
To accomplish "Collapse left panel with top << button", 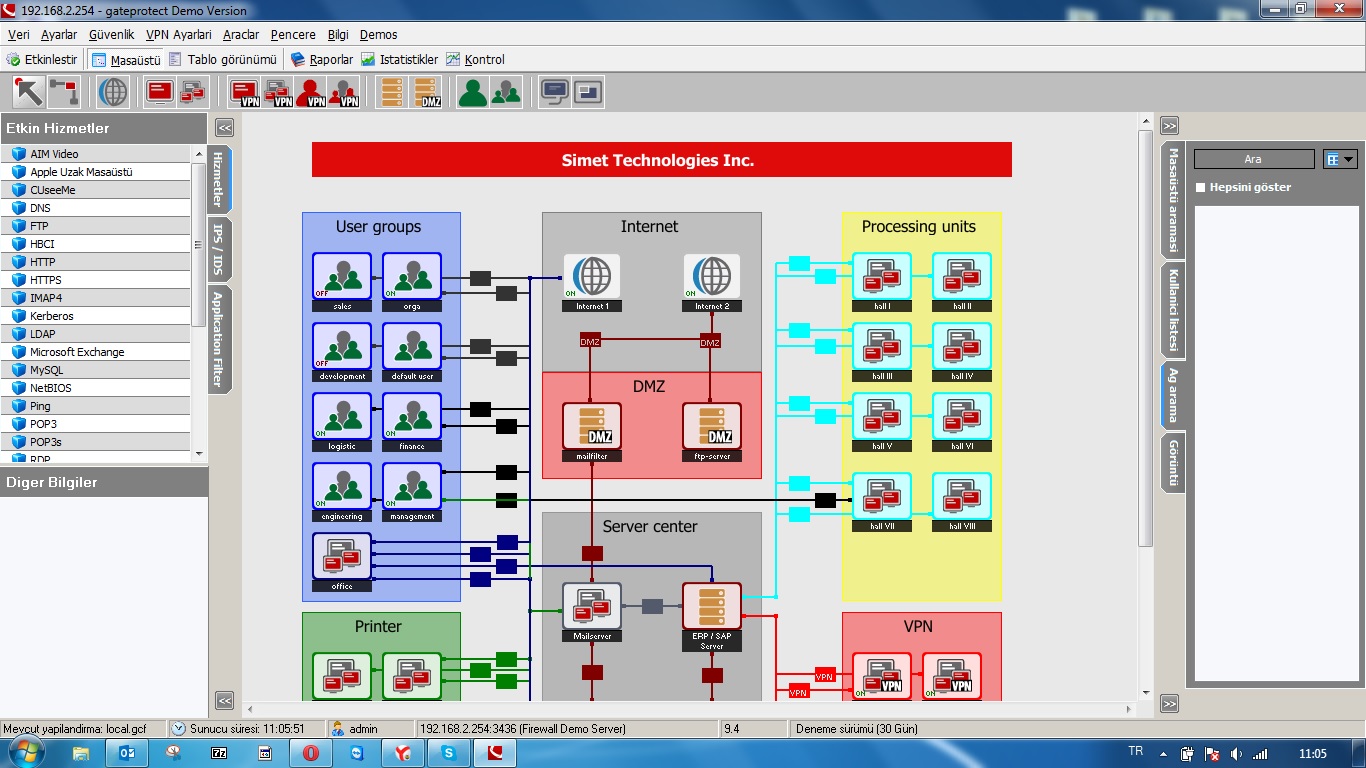I will [x=224, y=127].
